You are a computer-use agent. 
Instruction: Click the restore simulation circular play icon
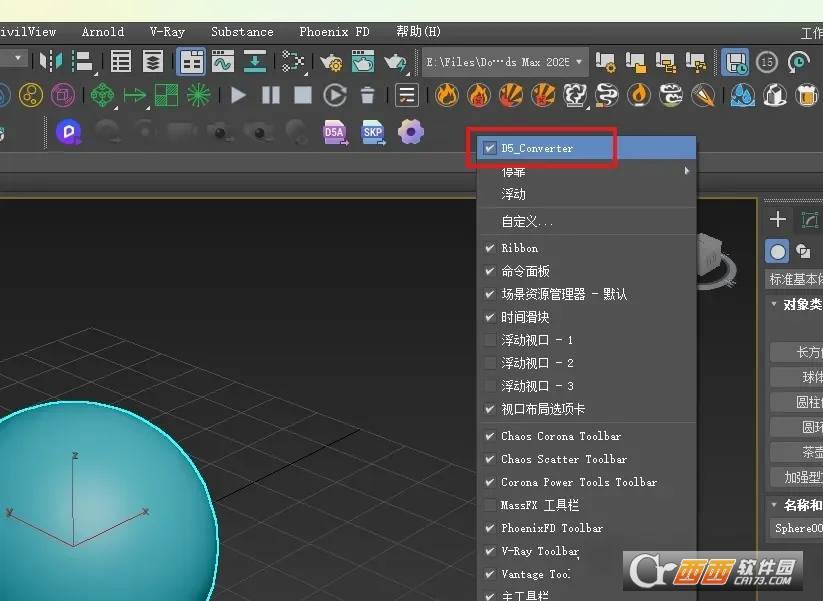(335, 96)
